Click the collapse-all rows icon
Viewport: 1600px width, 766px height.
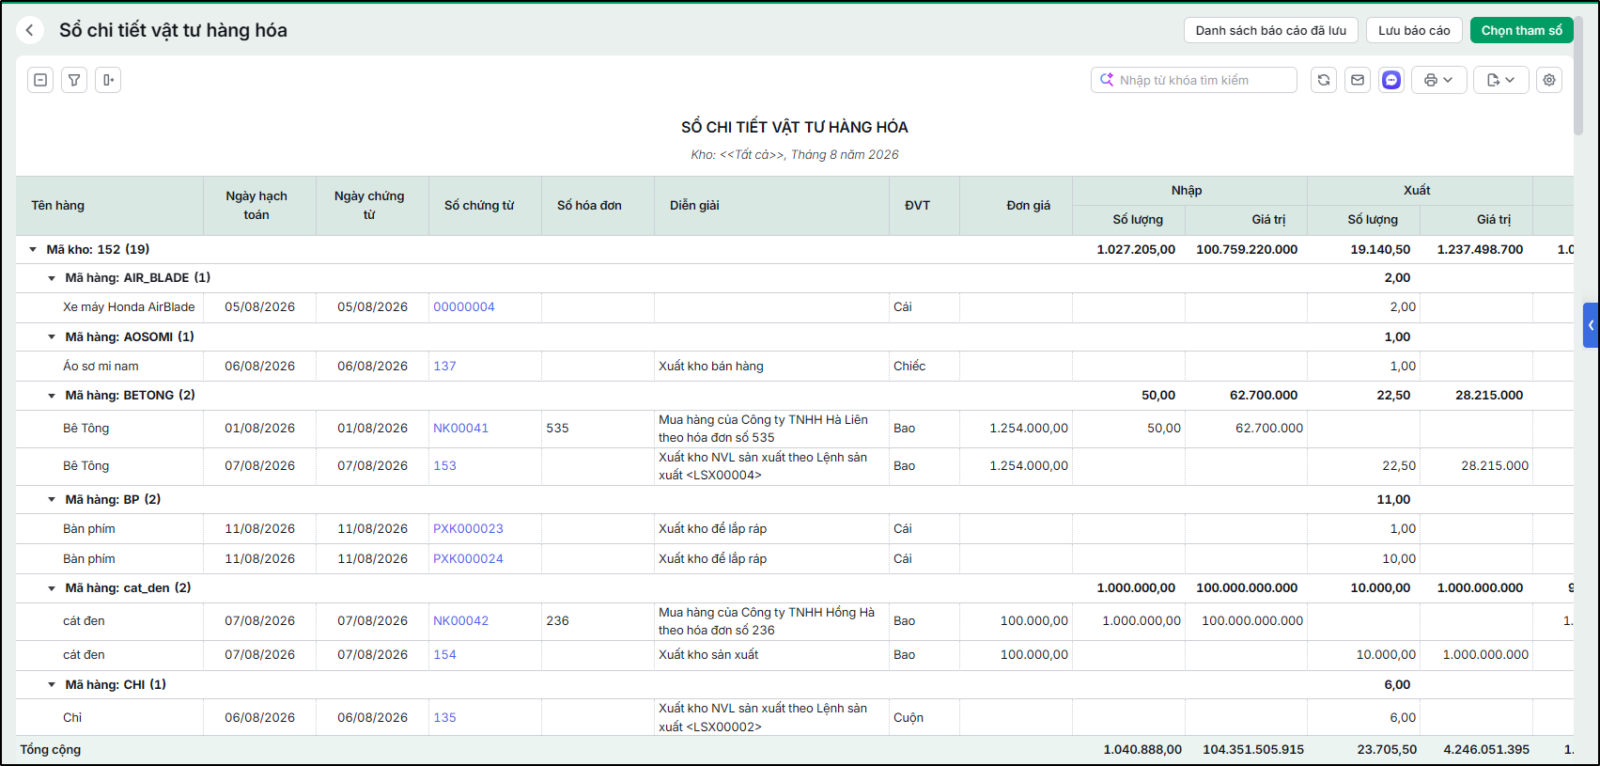pyautogui.click(x=40, y=80)
